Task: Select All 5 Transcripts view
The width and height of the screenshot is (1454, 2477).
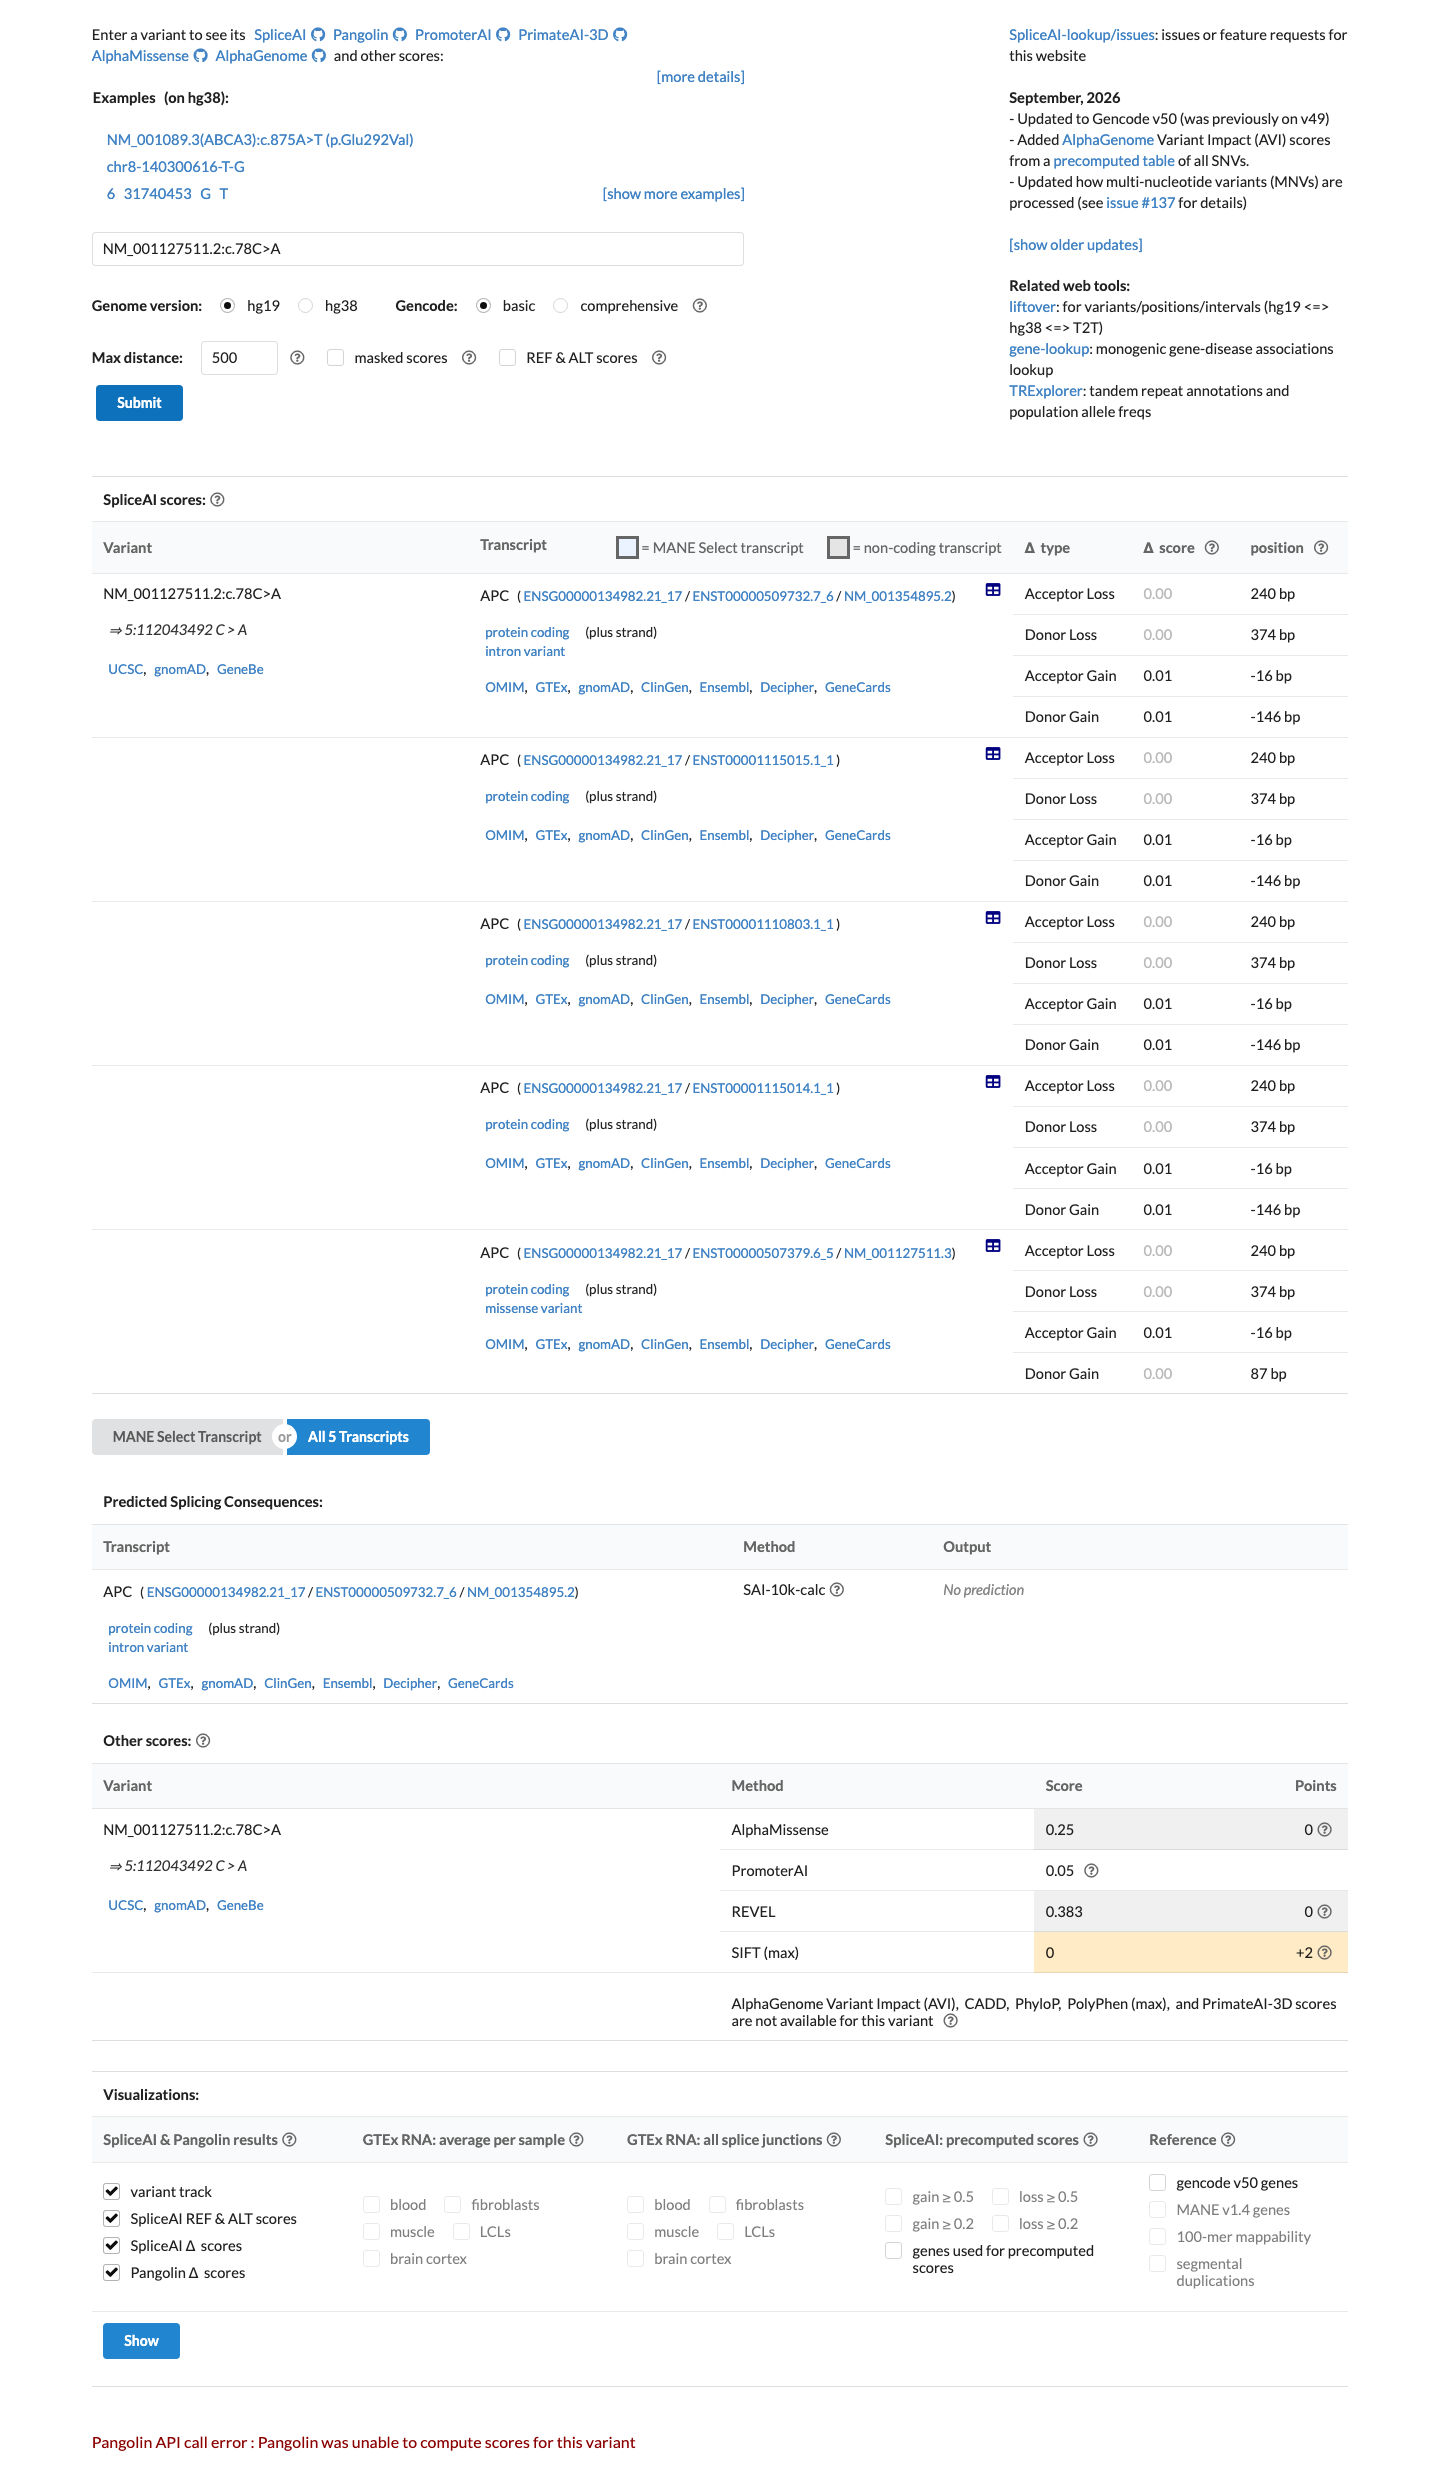Action: 358,1437
